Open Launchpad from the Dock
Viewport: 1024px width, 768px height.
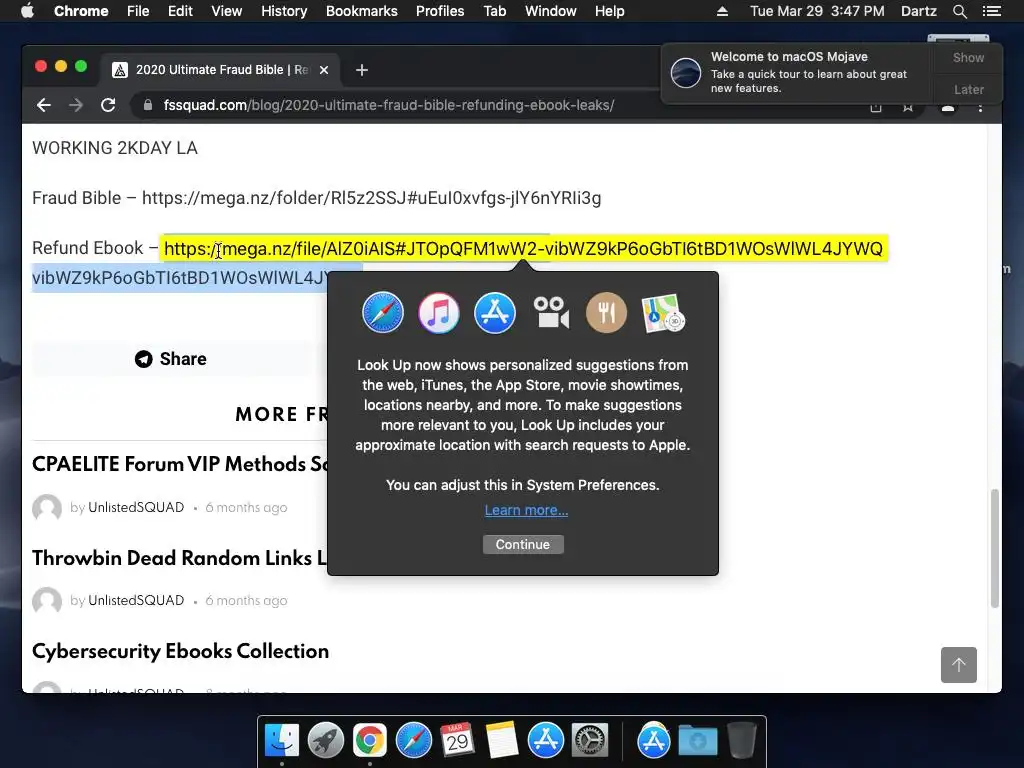[326, 741]
